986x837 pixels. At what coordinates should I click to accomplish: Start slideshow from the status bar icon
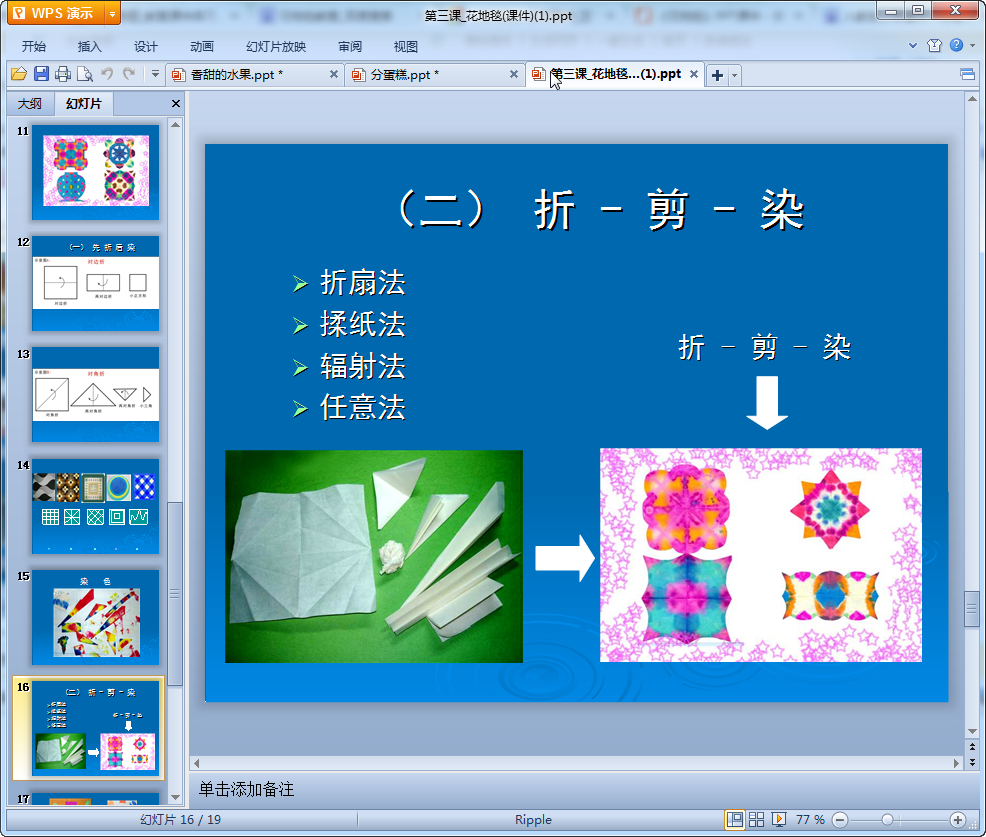[x=778, y=819]
